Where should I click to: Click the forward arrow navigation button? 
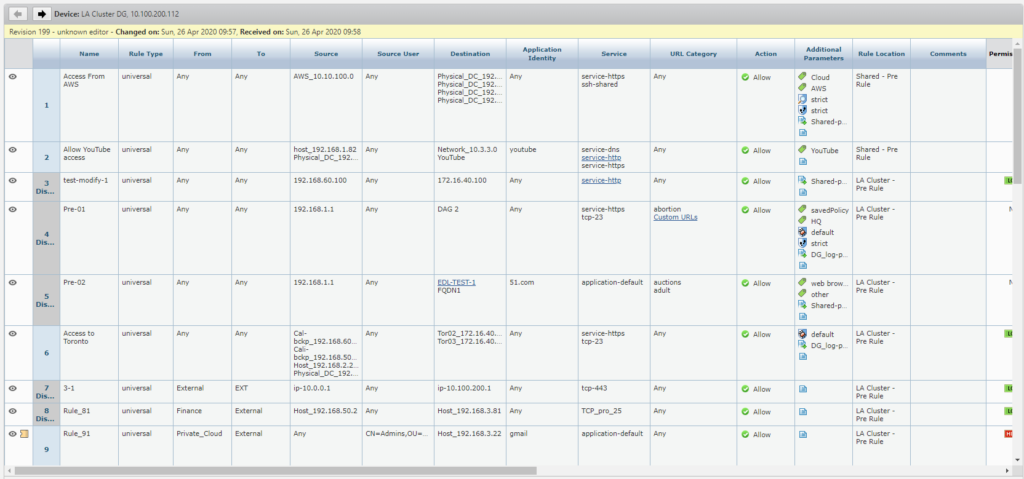point(41,14)
